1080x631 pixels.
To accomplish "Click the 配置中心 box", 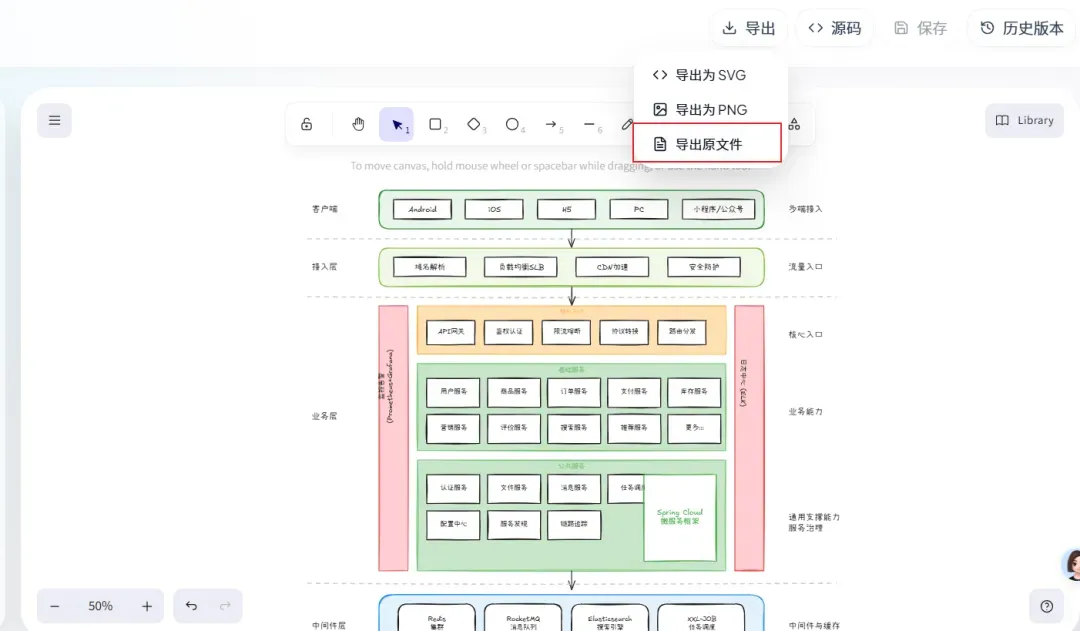I will tap(453, 525).
